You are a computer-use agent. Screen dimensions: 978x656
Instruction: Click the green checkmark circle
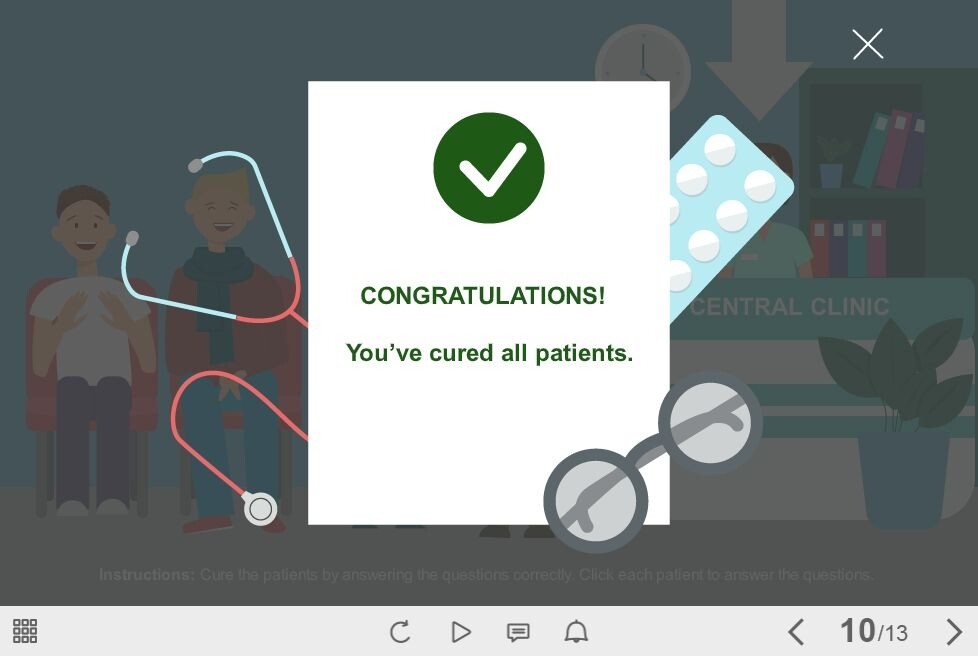pyautogui.click(x=489, y=168)
